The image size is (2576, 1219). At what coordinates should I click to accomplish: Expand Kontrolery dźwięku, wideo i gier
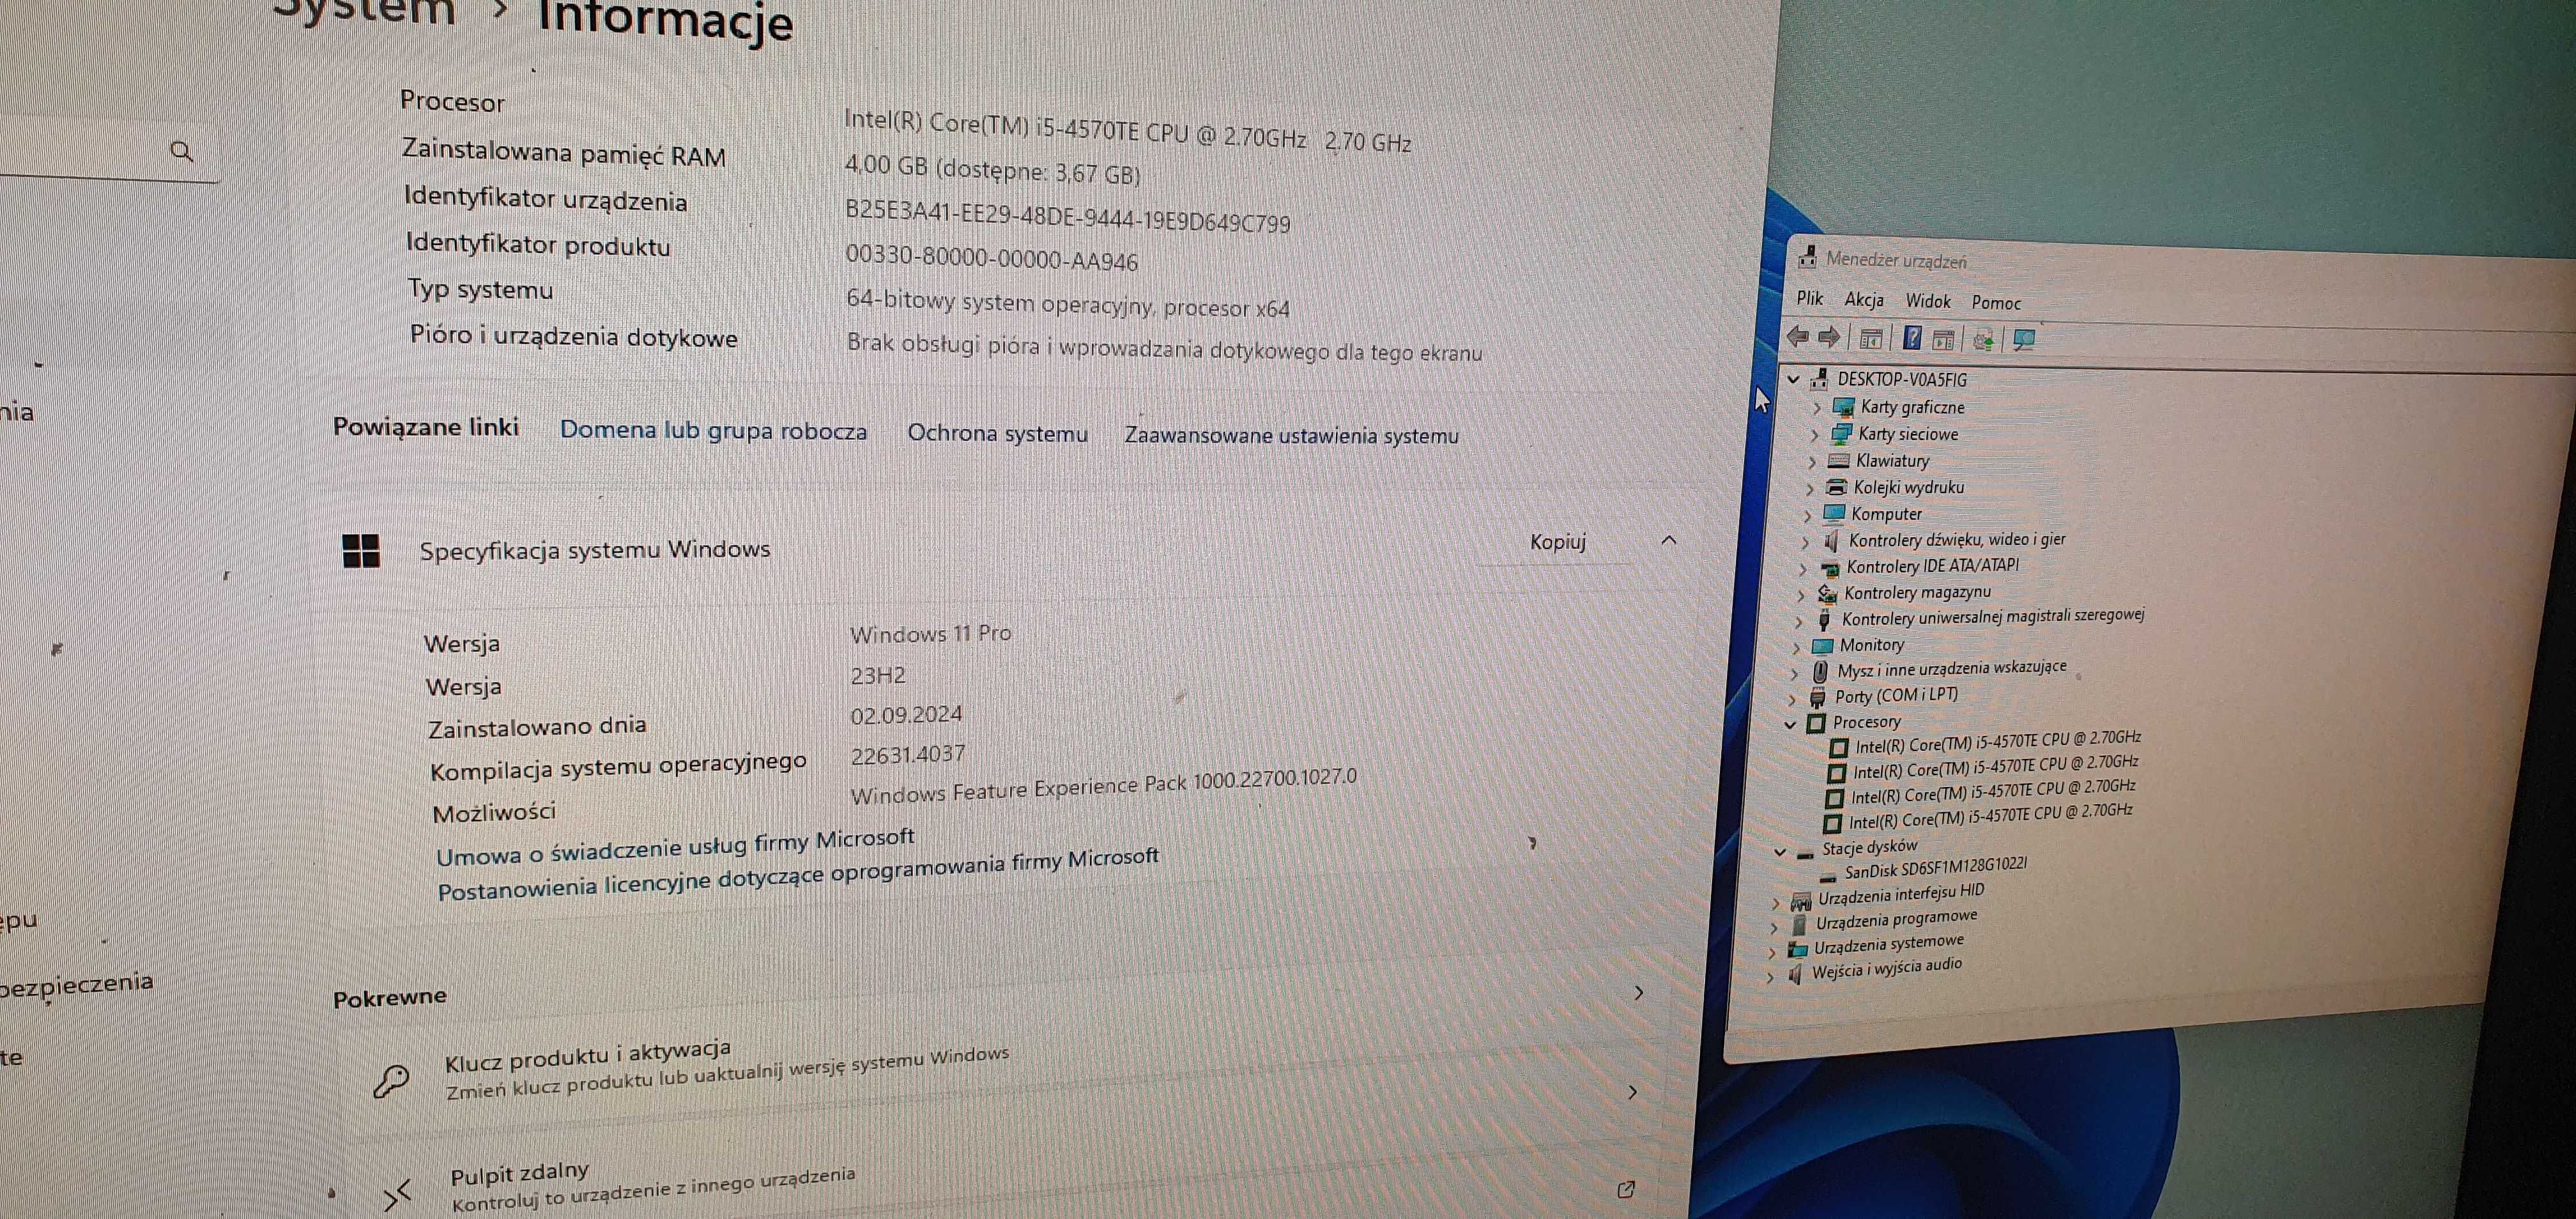coord(1806,542)
